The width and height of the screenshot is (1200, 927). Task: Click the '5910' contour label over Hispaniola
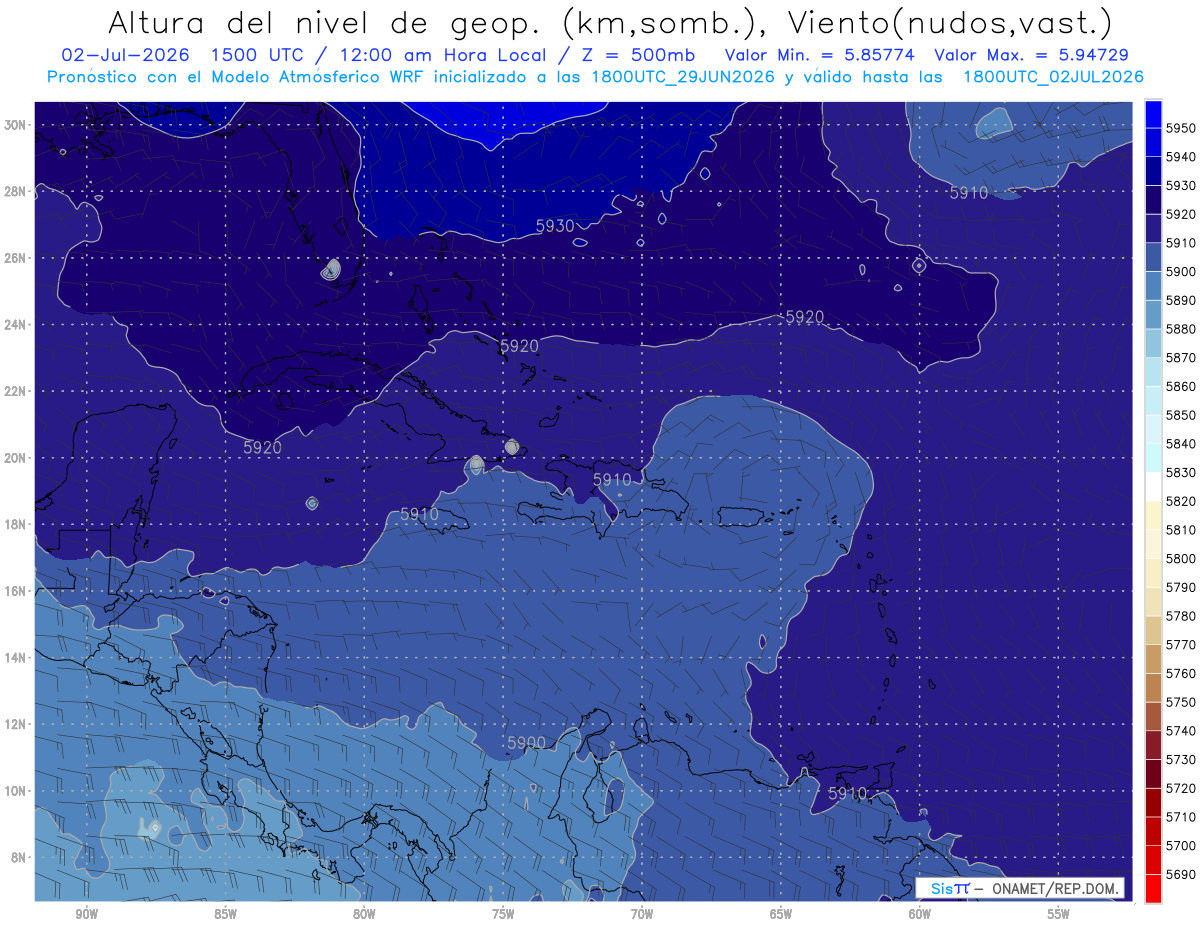pos(612,480)
